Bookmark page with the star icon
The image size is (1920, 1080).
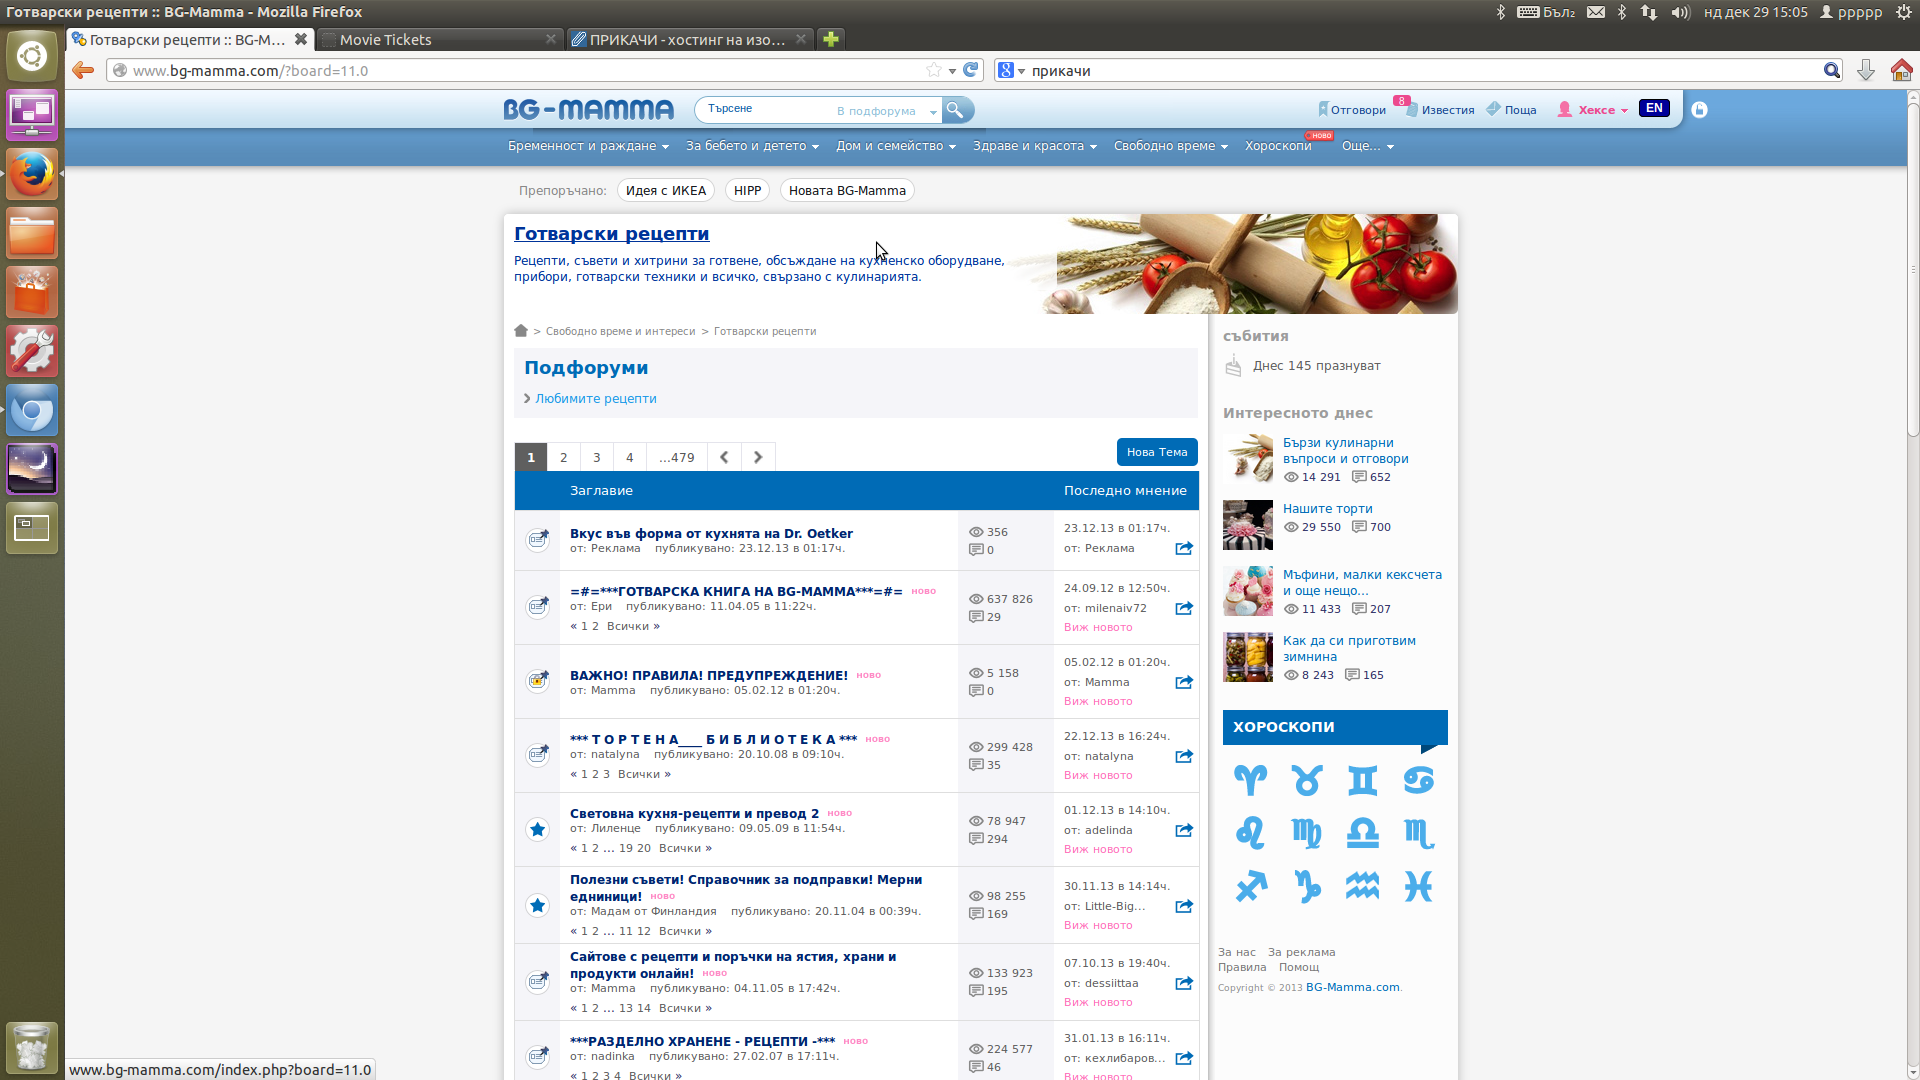pyautogui.click(x=933, y=70)
